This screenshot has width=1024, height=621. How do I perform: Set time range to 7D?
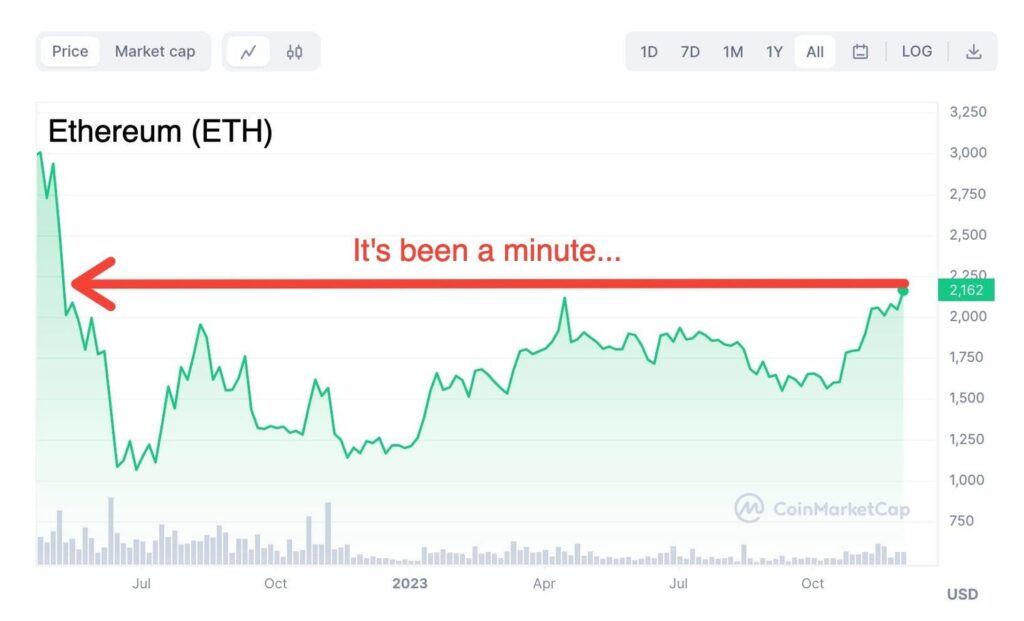[690, 52]
